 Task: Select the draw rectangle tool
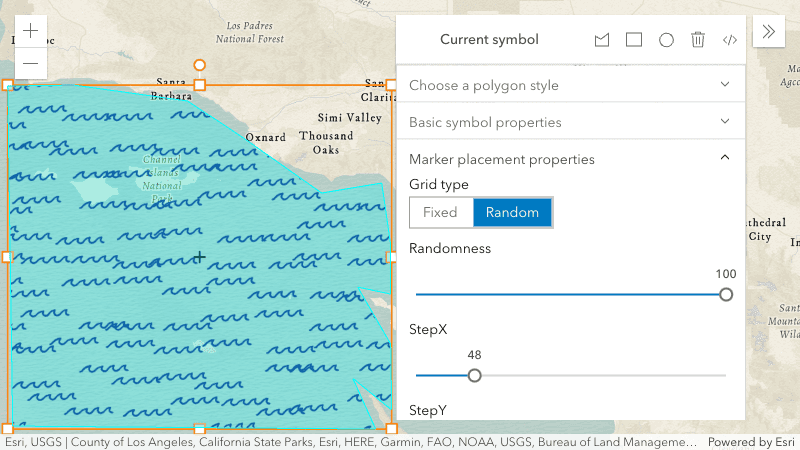[x=634, y=40]
